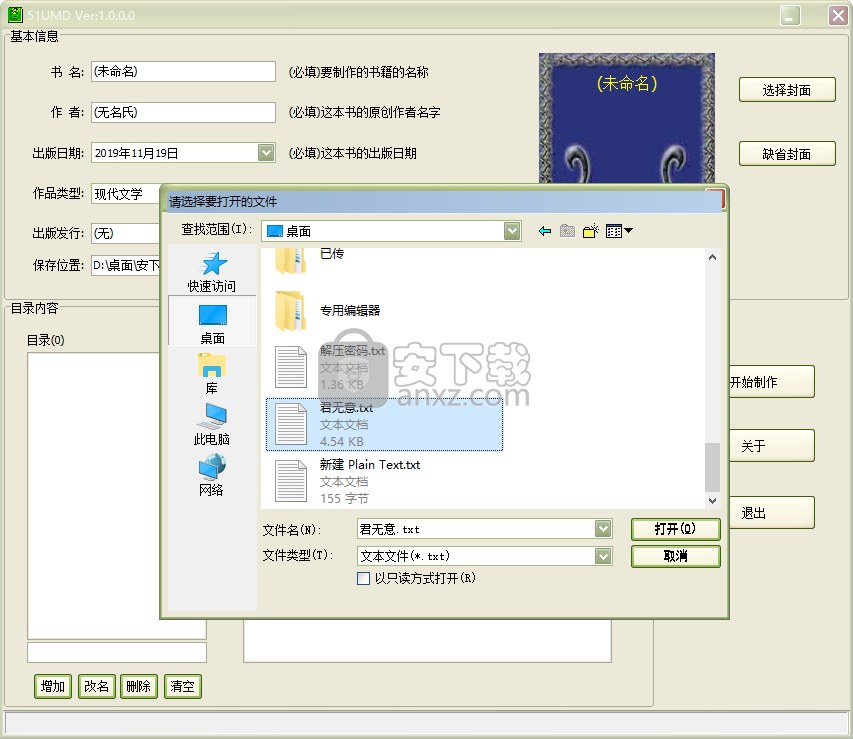Open the 文件类型 filter dropdown
Image resolution: width=853 pixels, height=739 pixels.
pos(602,556)
